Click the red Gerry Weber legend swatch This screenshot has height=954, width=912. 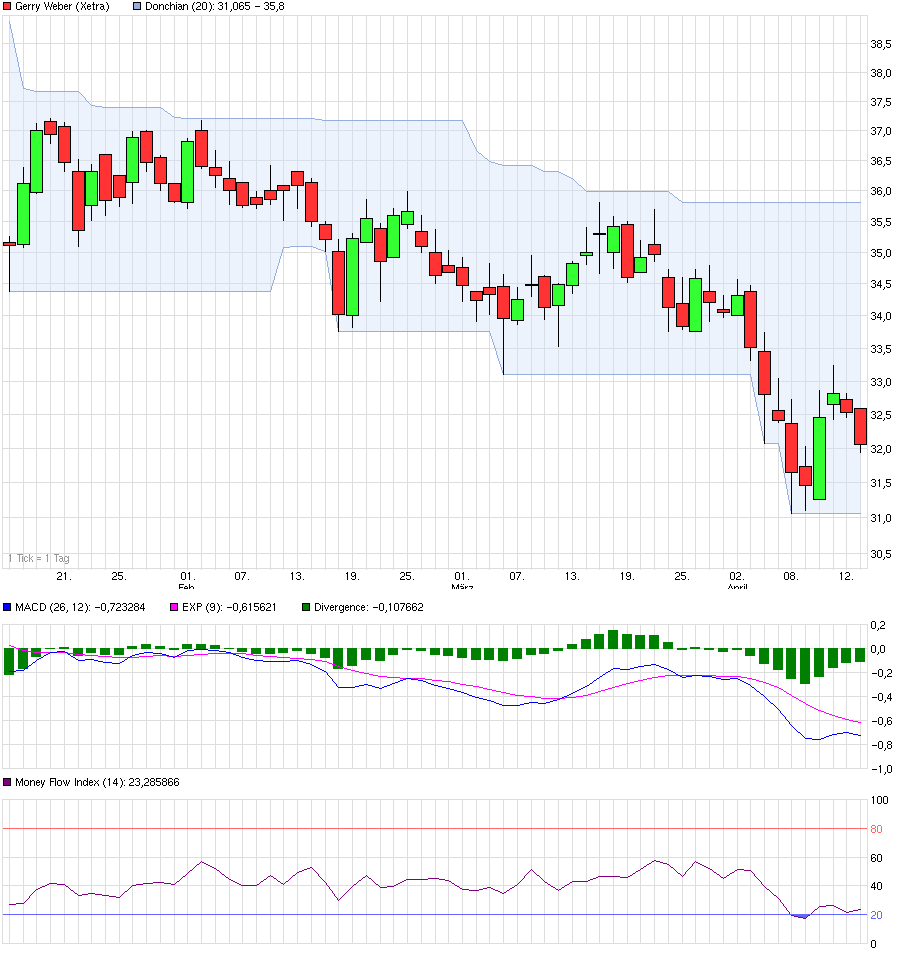[8, 7]
